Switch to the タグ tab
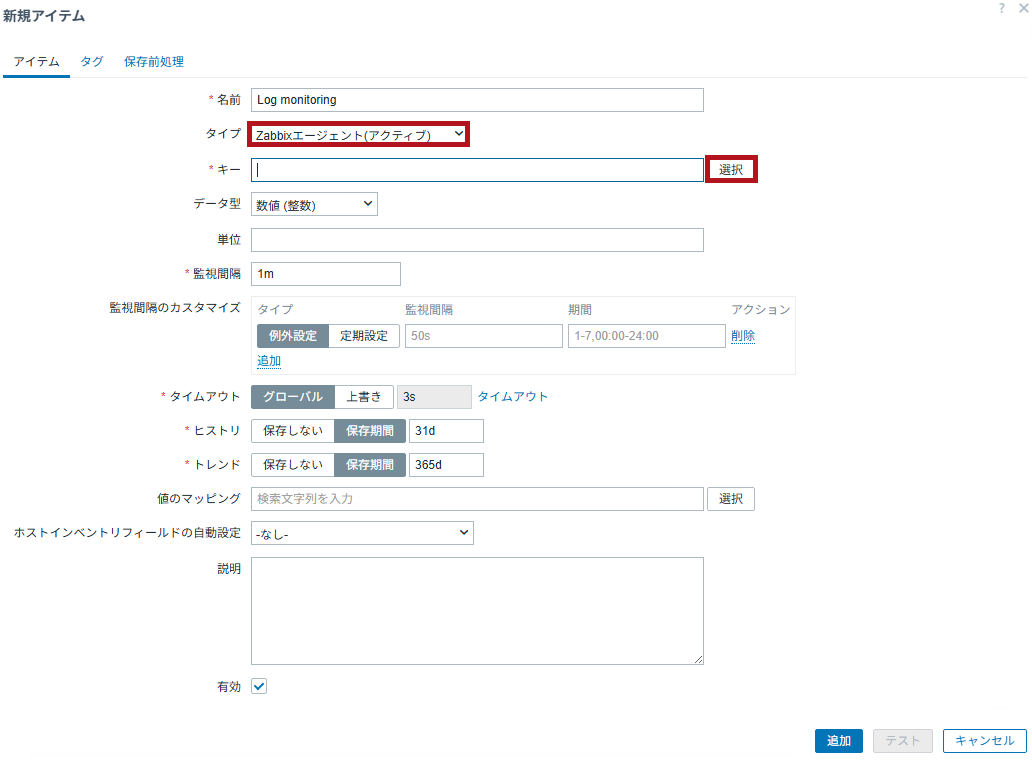1032x762 pixels. click(x=92, y=61)
